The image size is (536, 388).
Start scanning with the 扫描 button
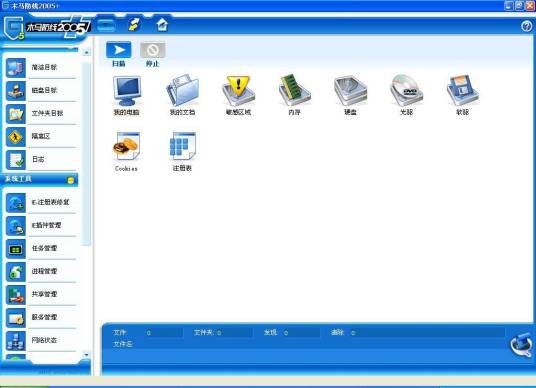(x=119, y=54)
